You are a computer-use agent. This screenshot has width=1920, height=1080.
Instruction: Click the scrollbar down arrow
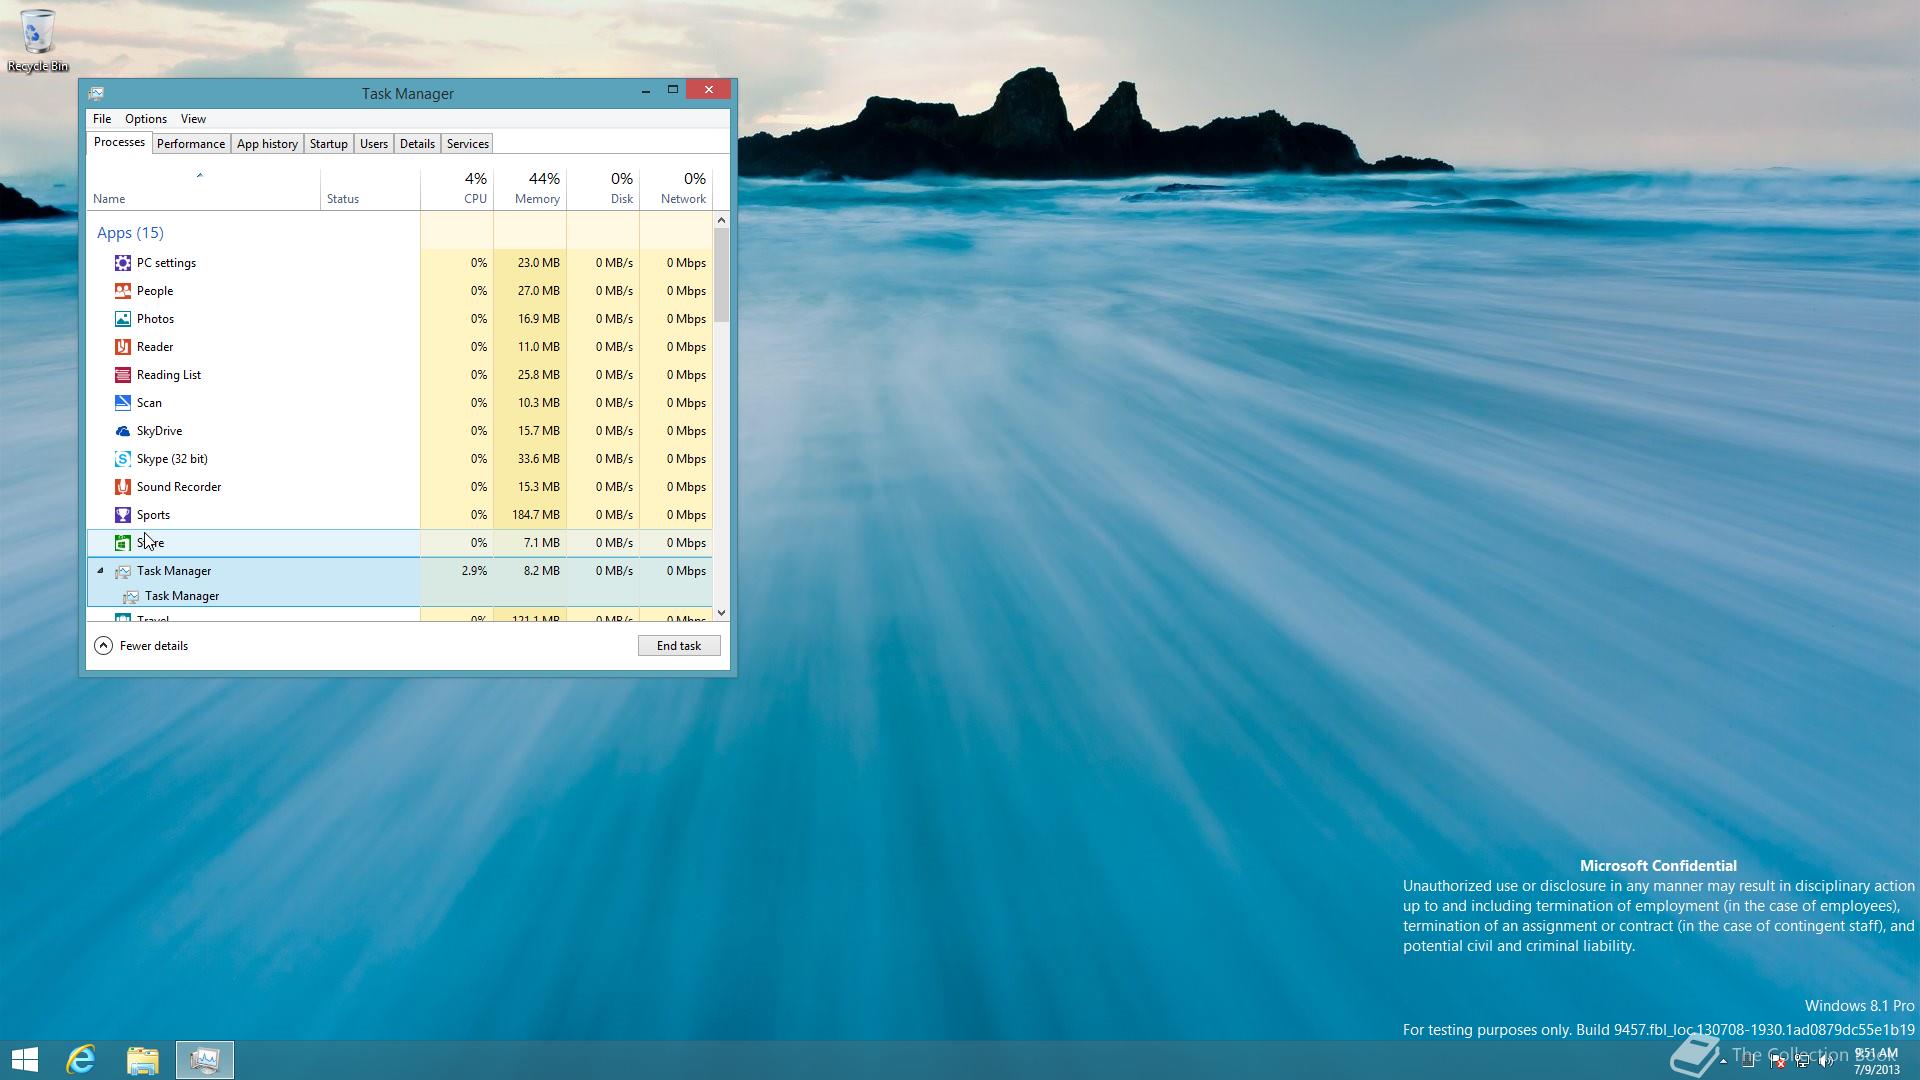pyautogui.click(x=721, y=613)
